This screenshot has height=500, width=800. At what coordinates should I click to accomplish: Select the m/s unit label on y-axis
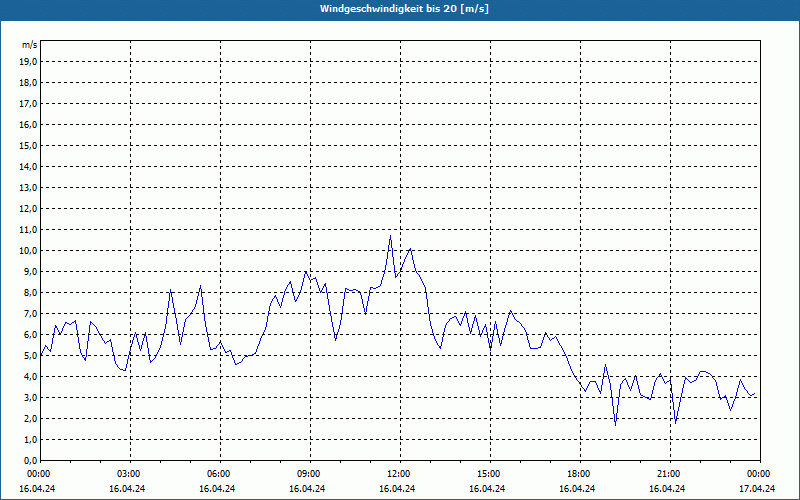tap(30, 45)
